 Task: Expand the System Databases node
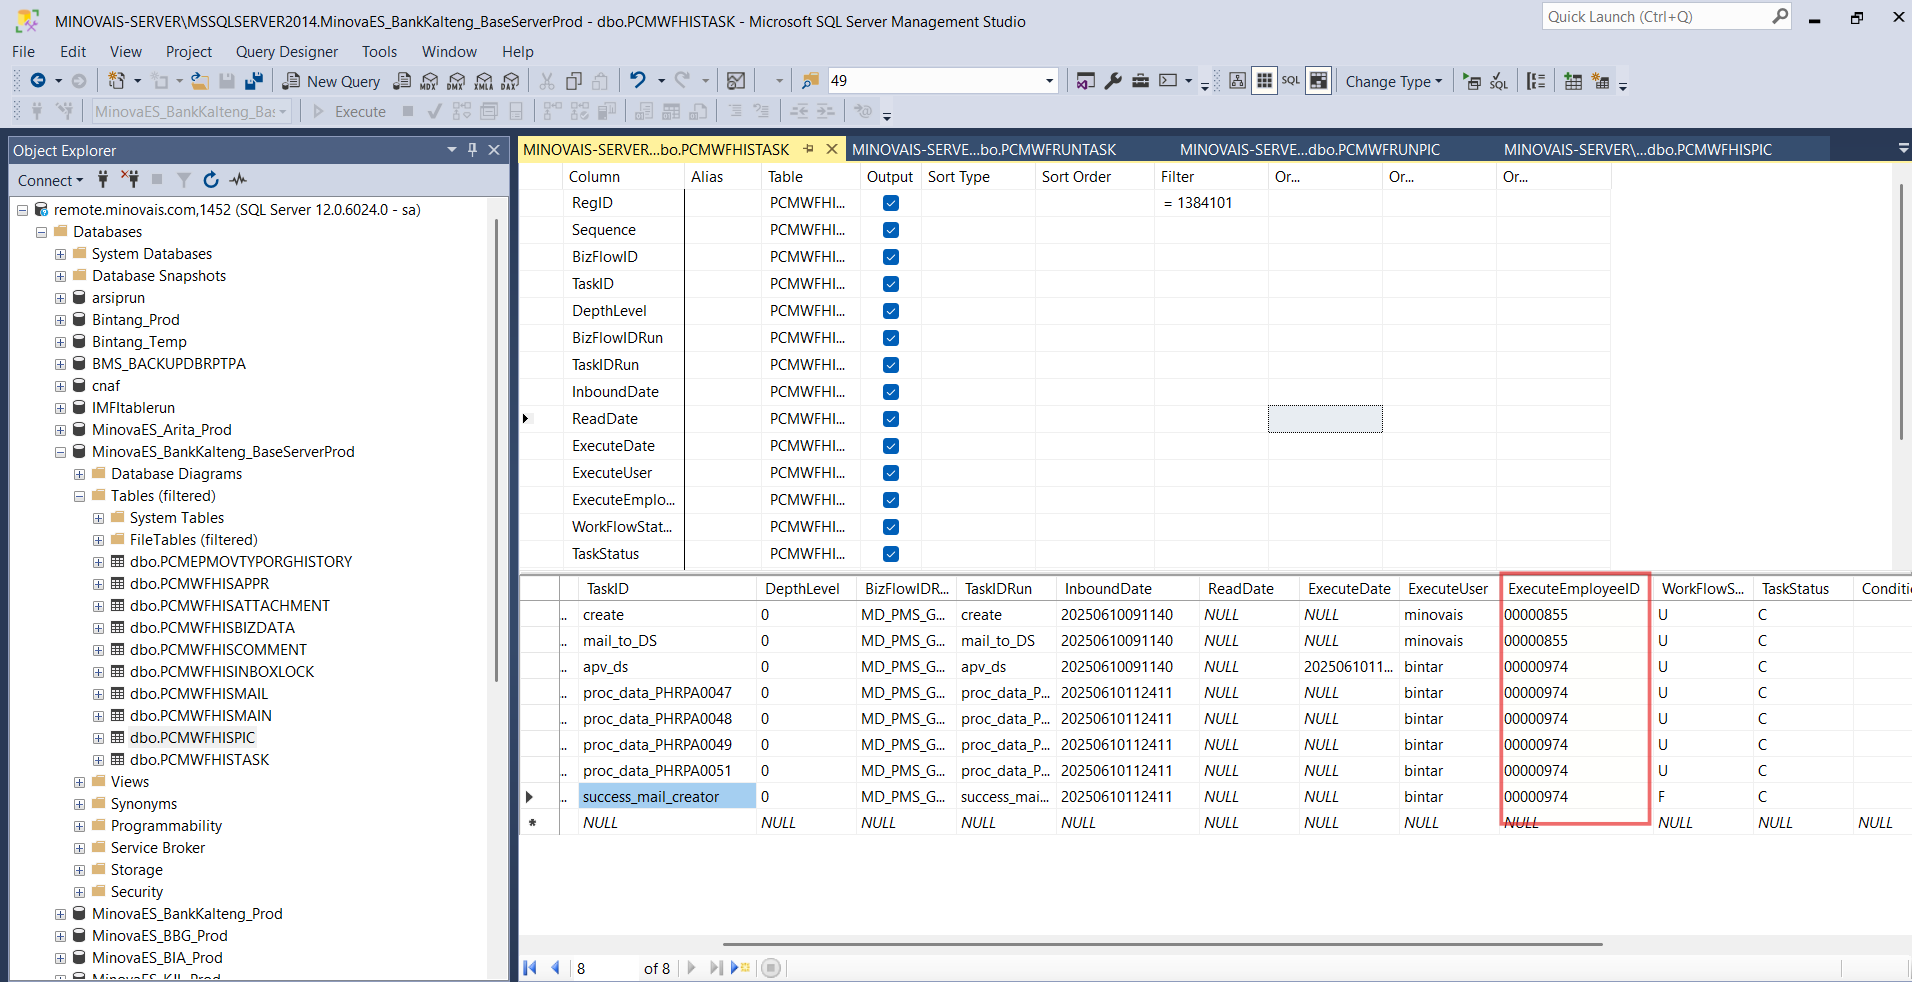pos(60,254)
